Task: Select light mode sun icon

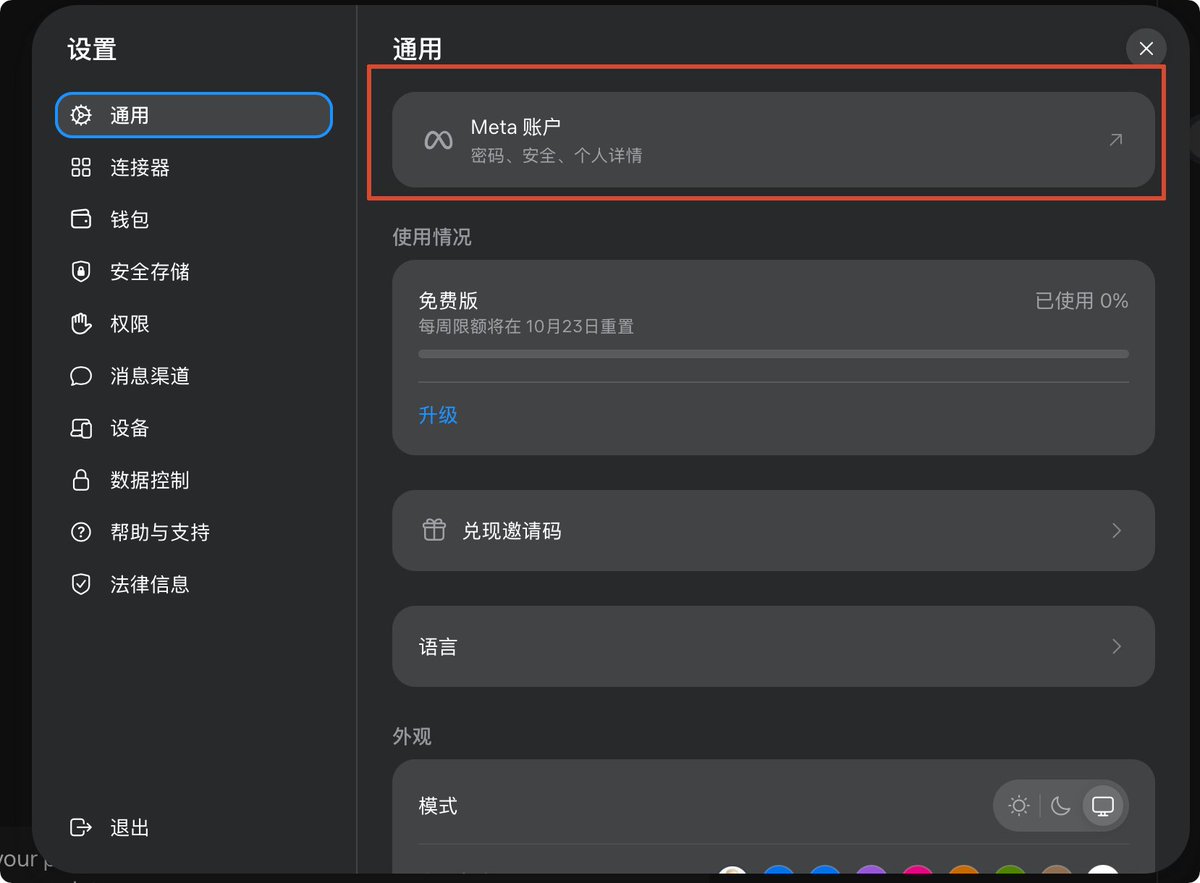Action: click(x=1019, y=805)
